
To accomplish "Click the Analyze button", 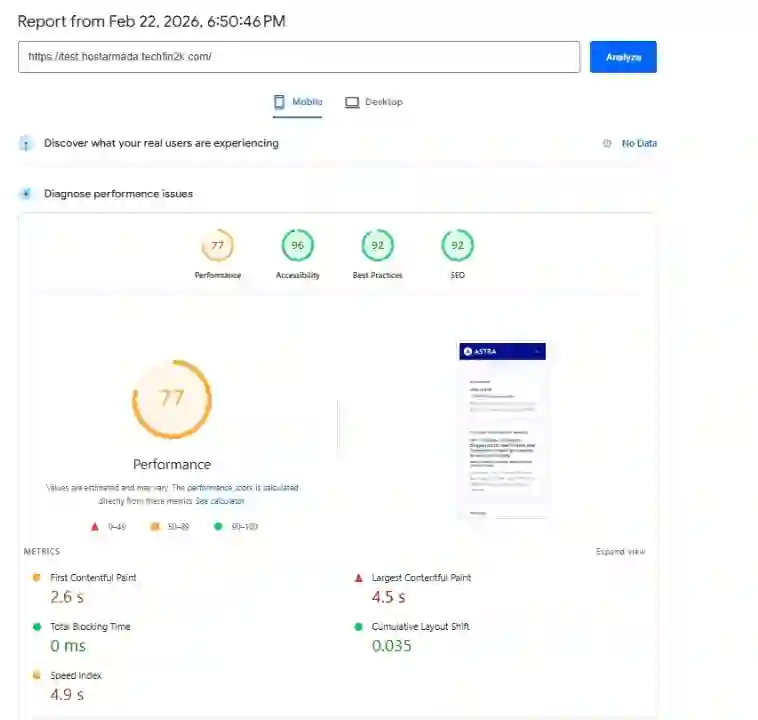I will [x=623, y=57].
